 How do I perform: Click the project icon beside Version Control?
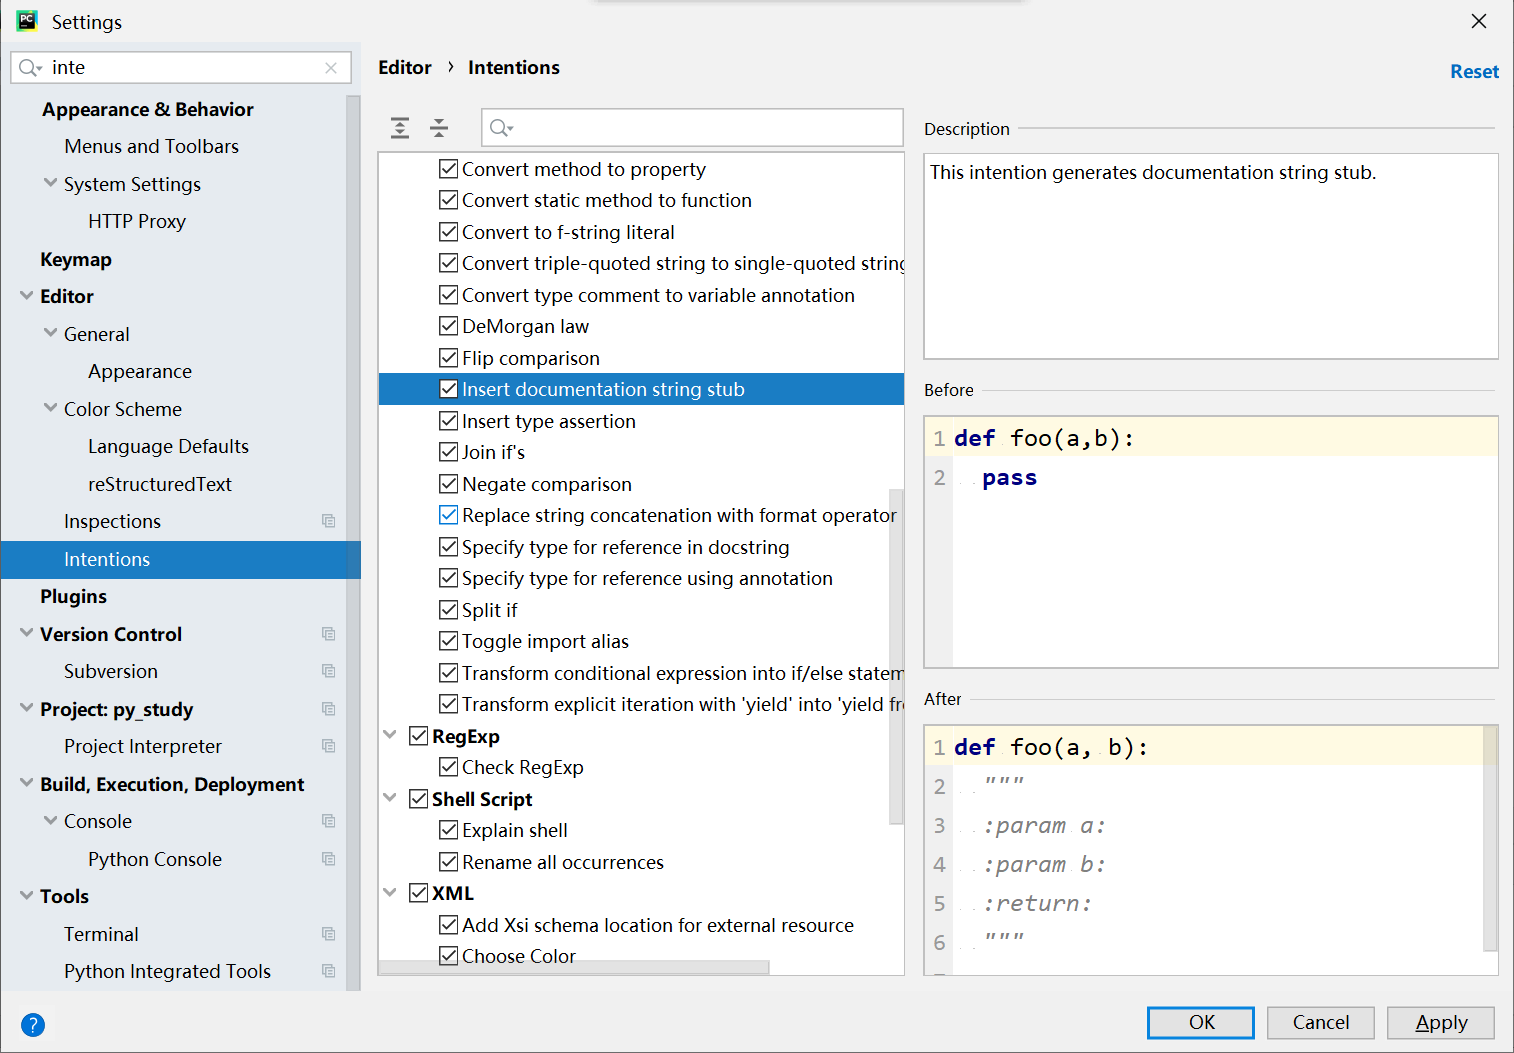coord(328,633)
